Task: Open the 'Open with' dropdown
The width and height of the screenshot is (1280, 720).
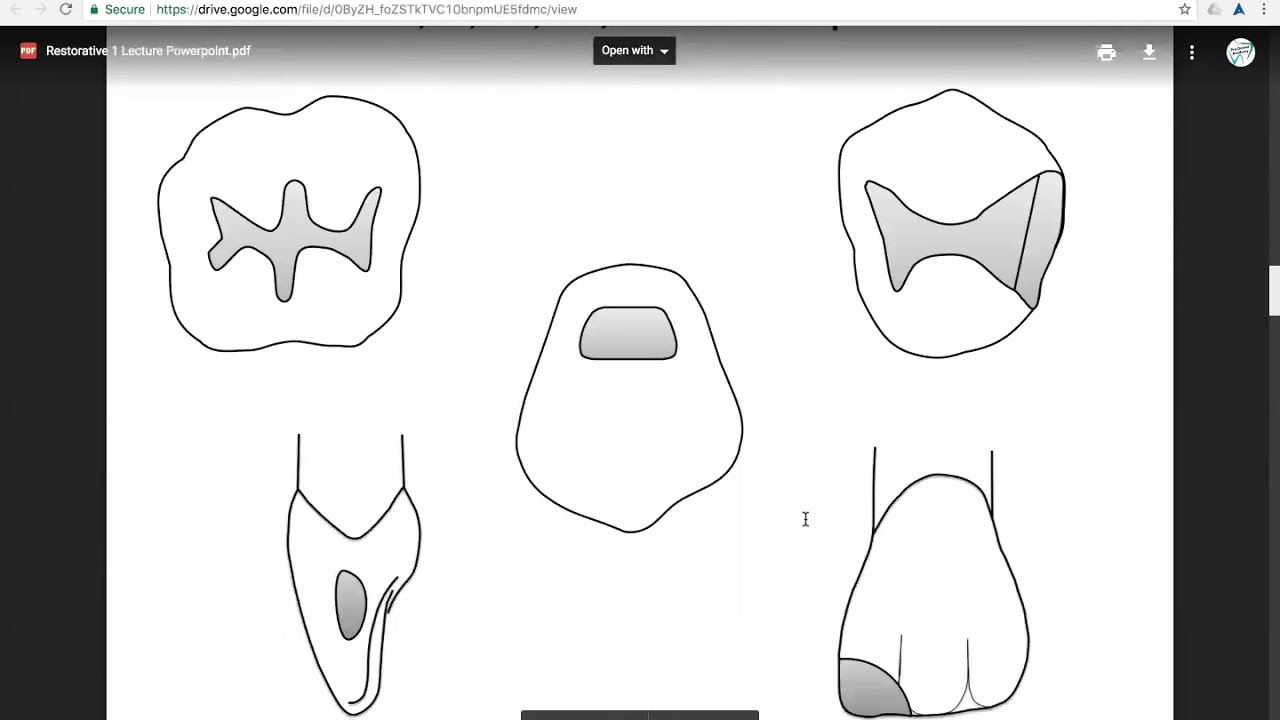Action: tap(634, 51)
